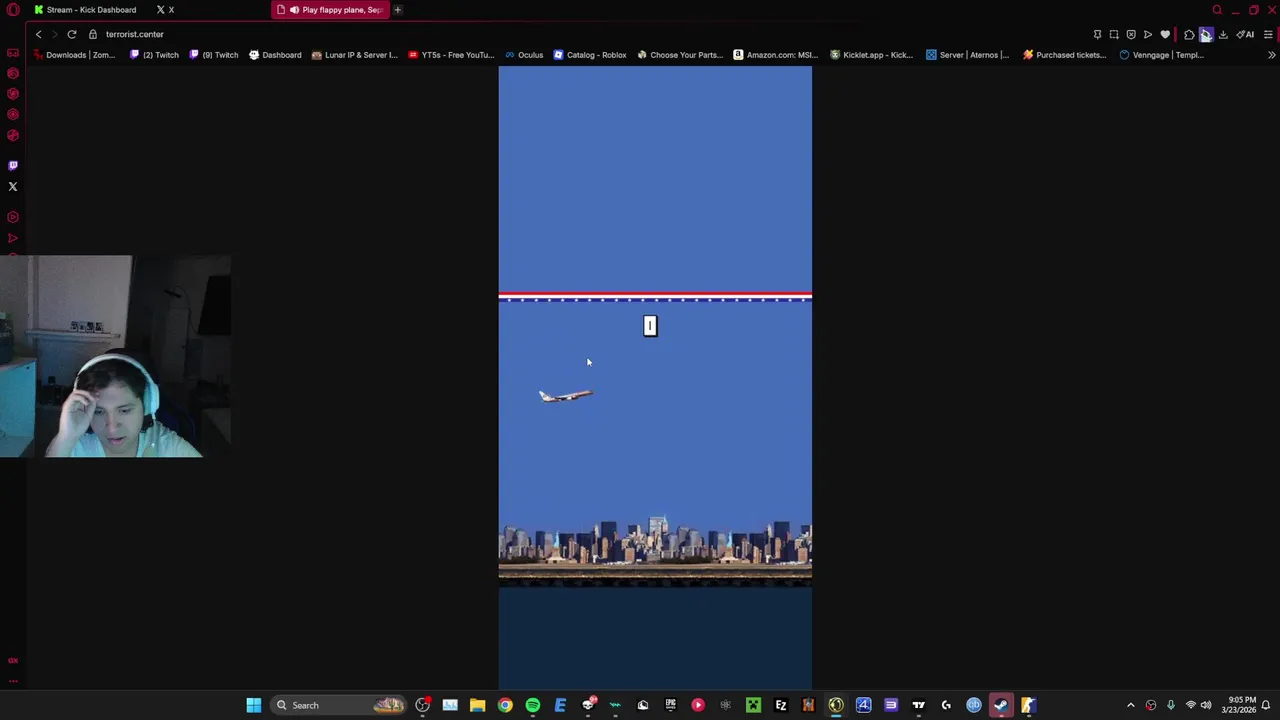Launch Google Chrome from the taskbar
Viewport: 1280px width, 720px height.
(x=505, y=705)
